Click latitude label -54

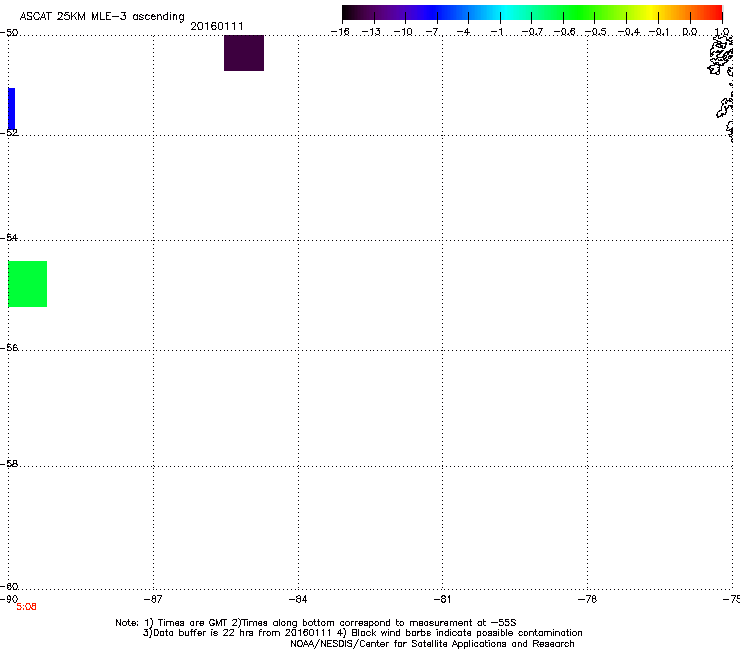pyautogui.click(x=9, y=237)
